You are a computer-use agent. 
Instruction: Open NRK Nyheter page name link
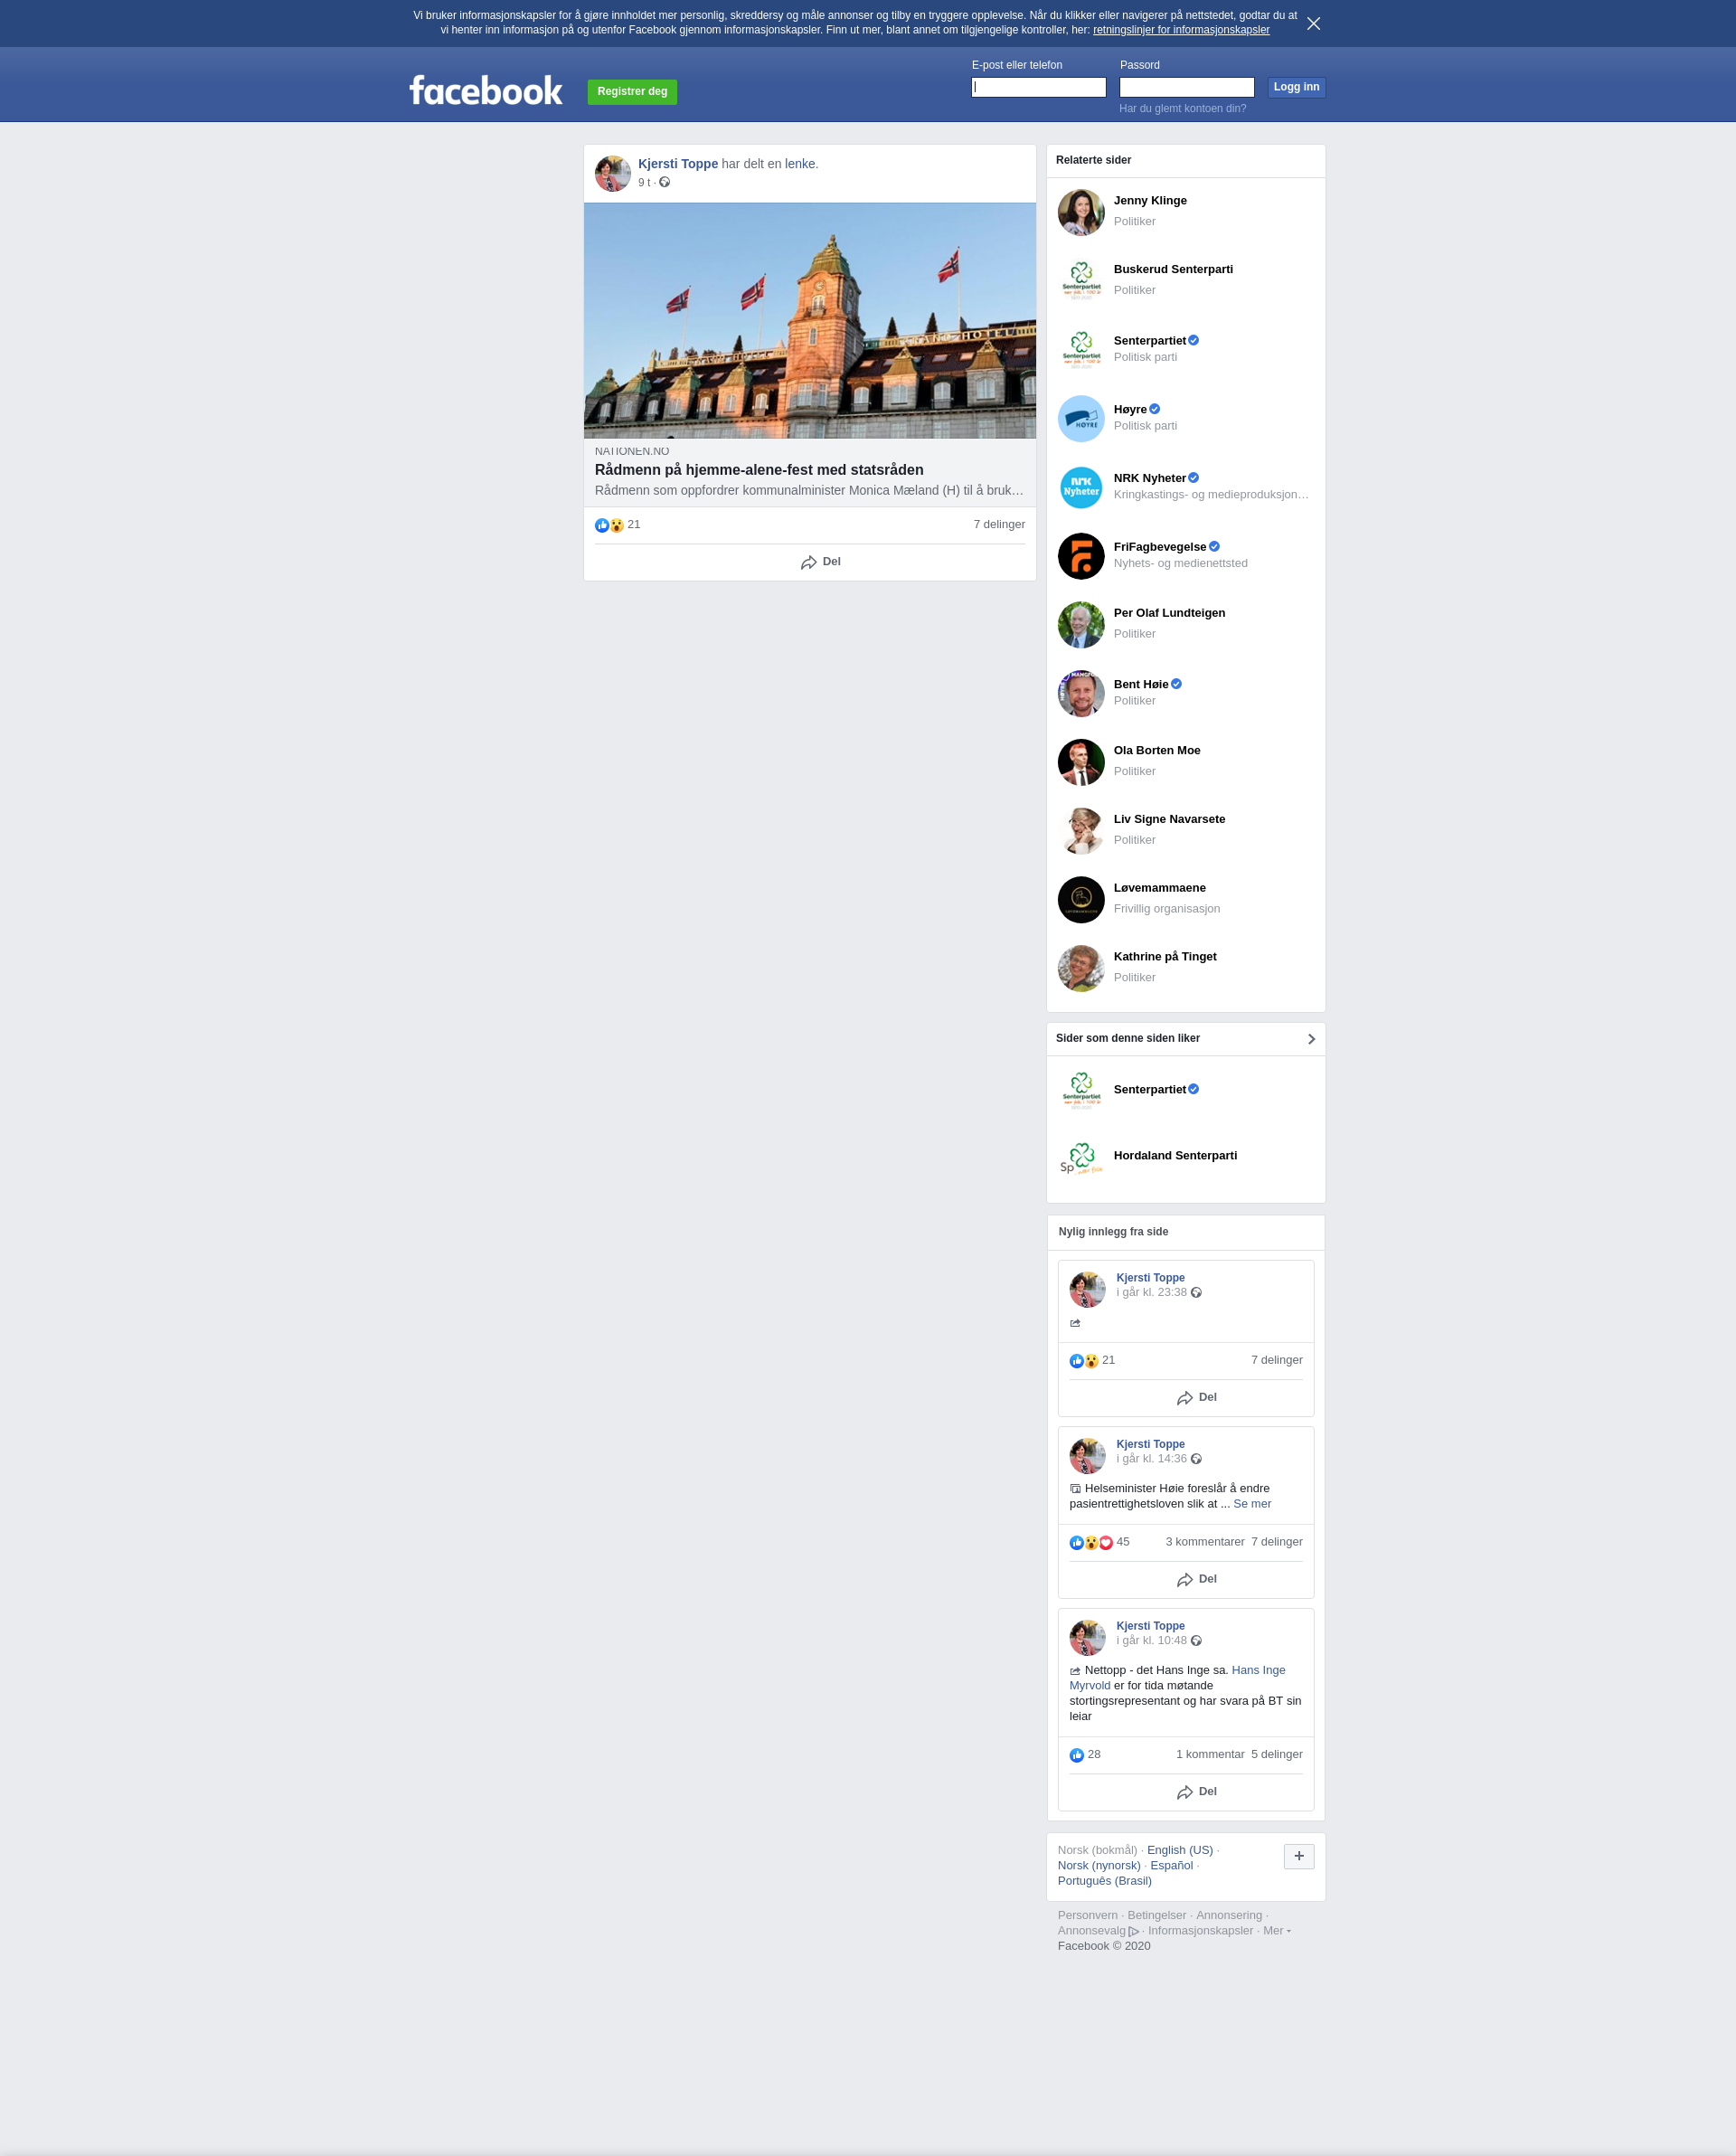pos(1150,478)
